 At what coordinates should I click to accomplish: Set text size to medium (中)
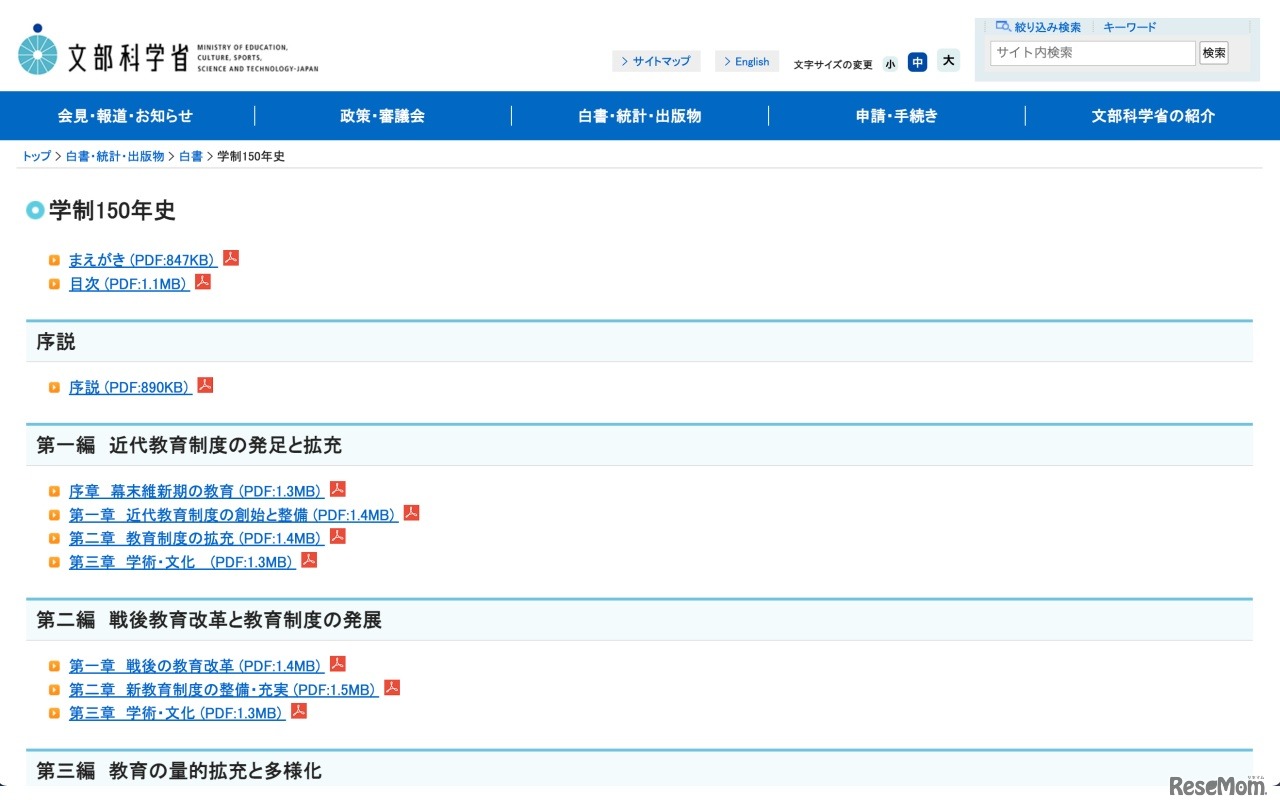(x=917, y=62)
